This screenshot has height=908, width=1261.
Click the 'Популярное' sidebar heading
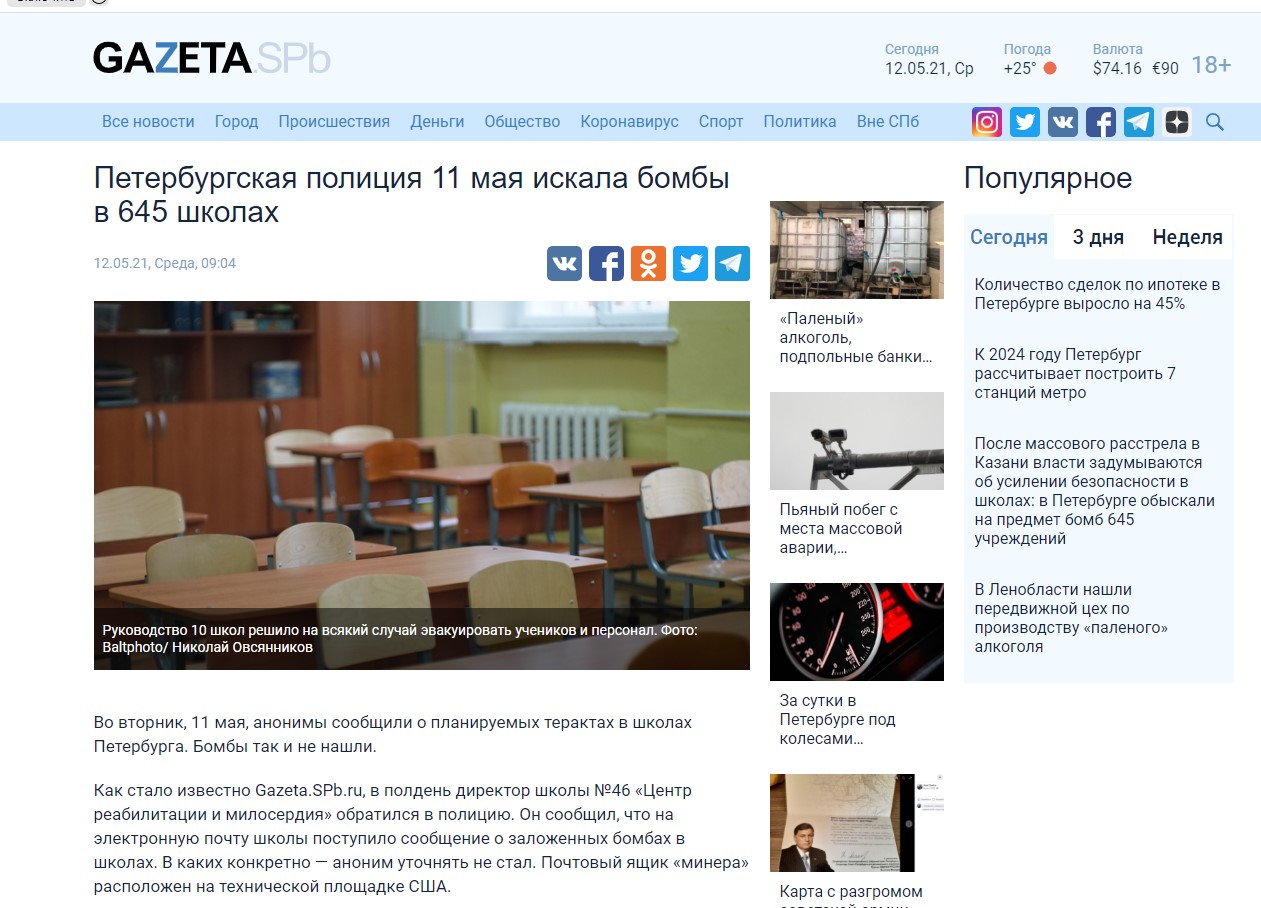1048,179
